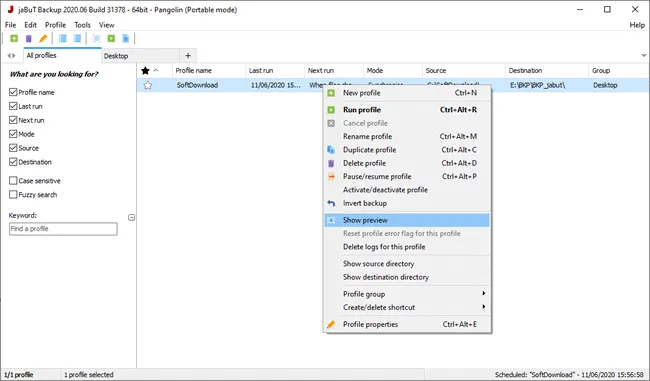Select Invert backup from the context menu
This screenshot has width=650, height=381.
click(x=407, y=203)
